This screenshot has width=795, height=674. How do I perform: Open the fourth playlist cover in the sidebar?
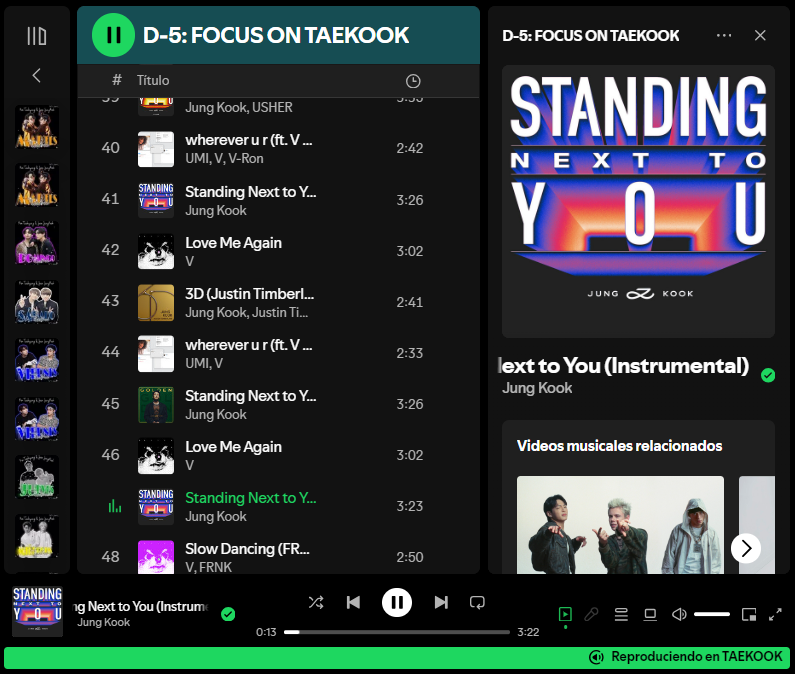click(37, 302)
